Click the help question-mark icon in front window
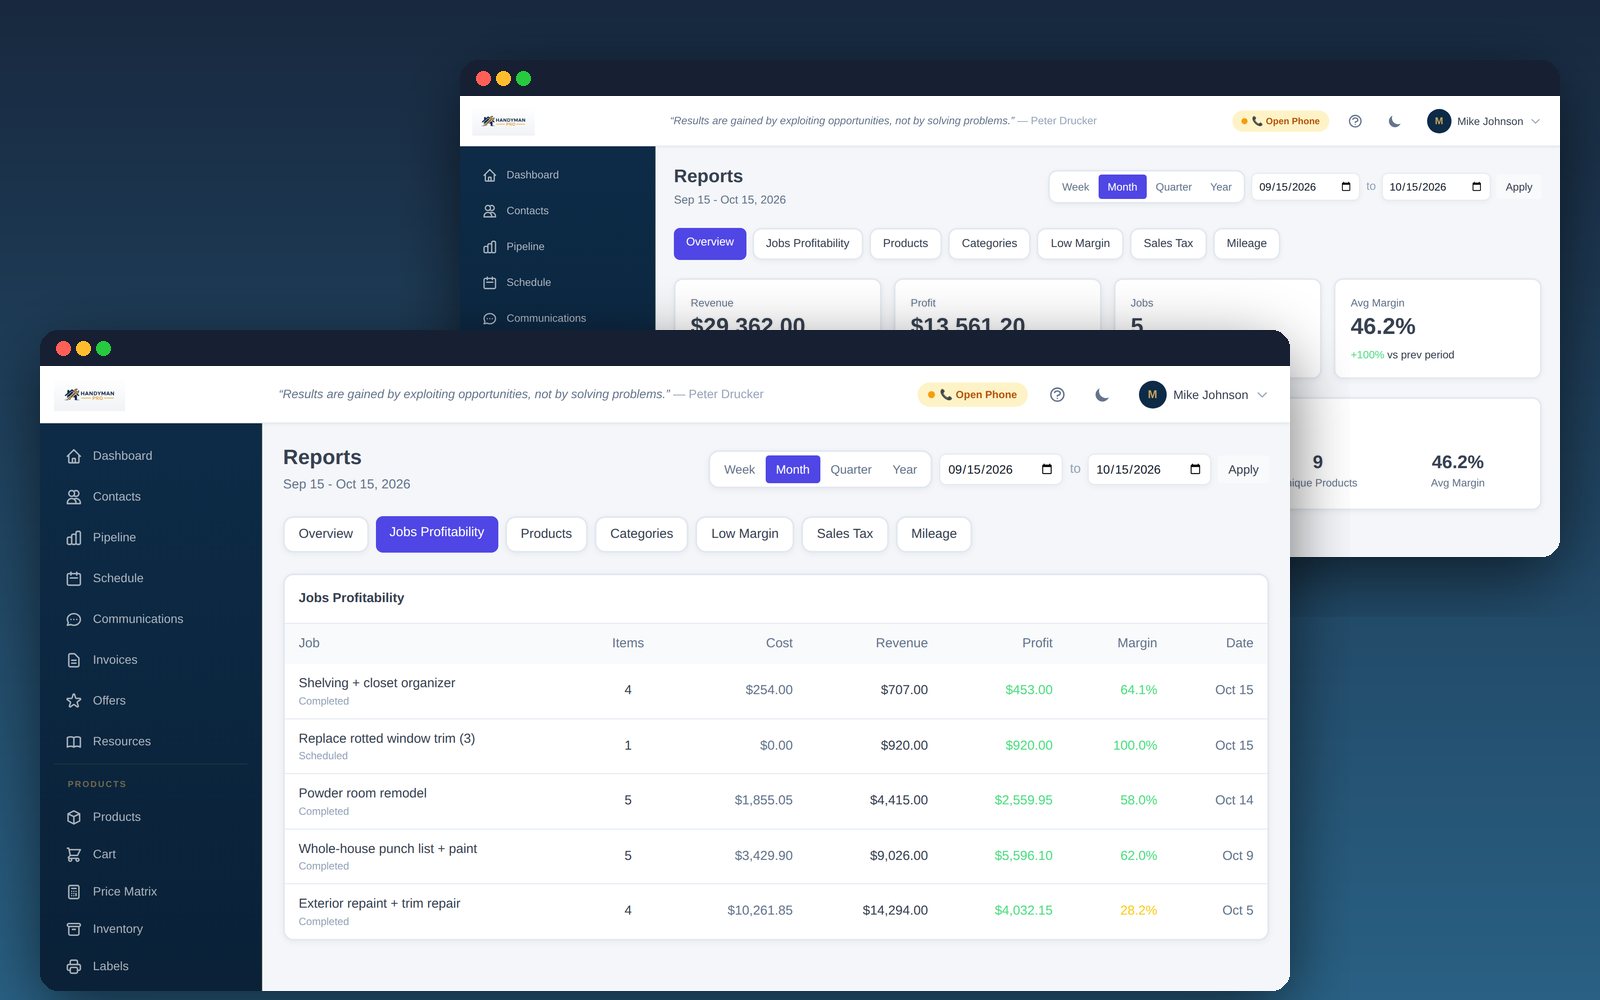Viewport: 1600px width, 1000px height. (1057, 395)
